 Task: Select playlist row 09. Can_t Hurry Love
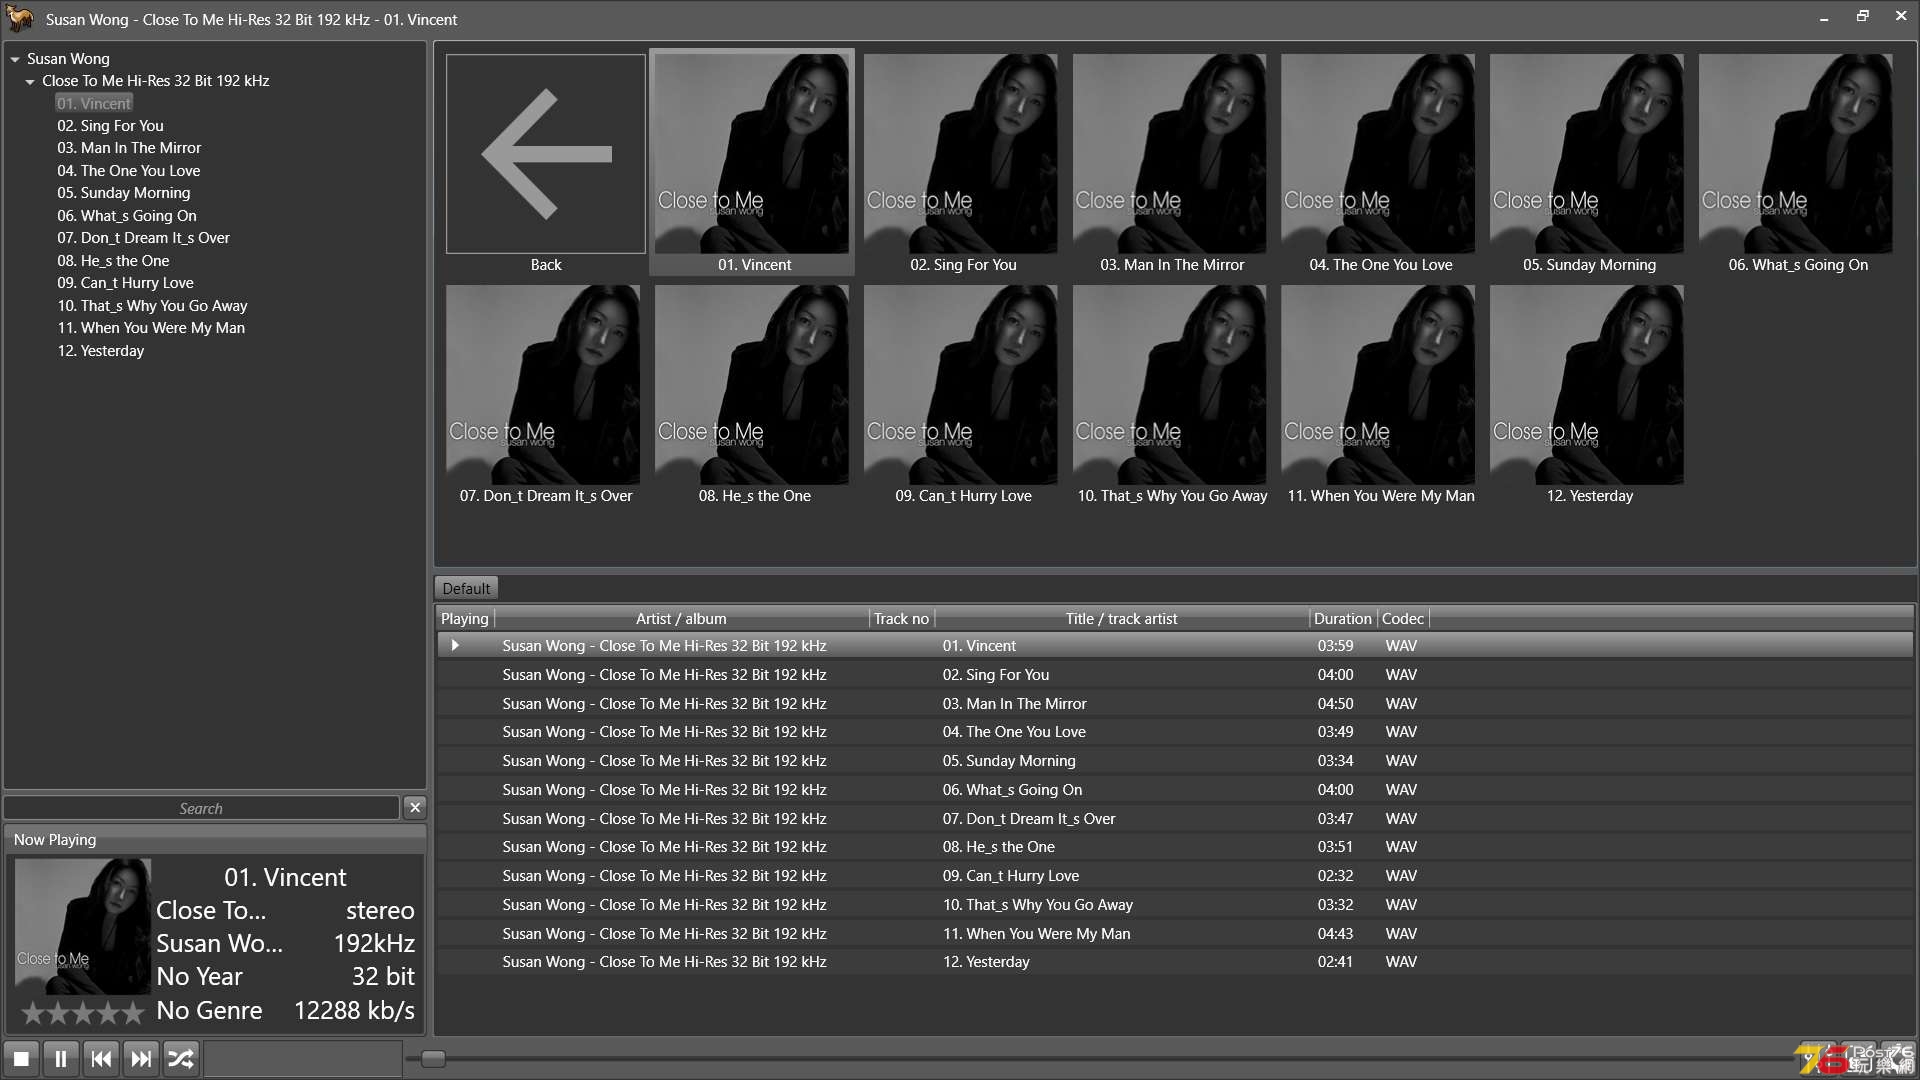(x=1175, y=876)
